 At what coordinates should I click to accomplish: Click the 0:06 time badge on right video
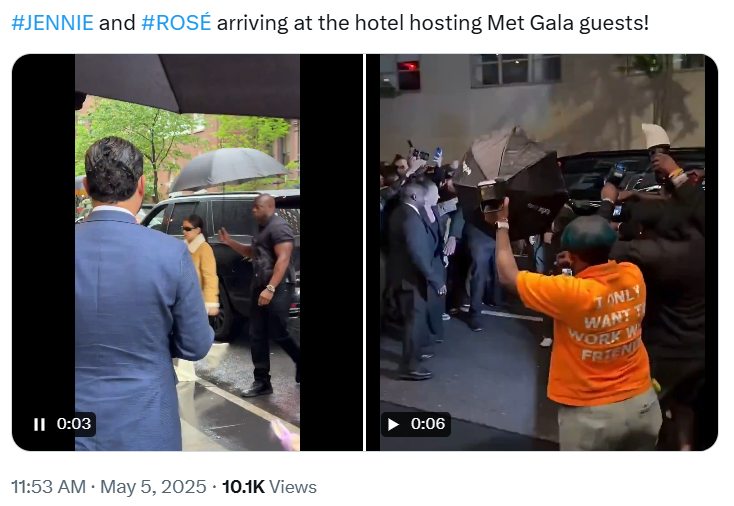[x=428, y=424]
